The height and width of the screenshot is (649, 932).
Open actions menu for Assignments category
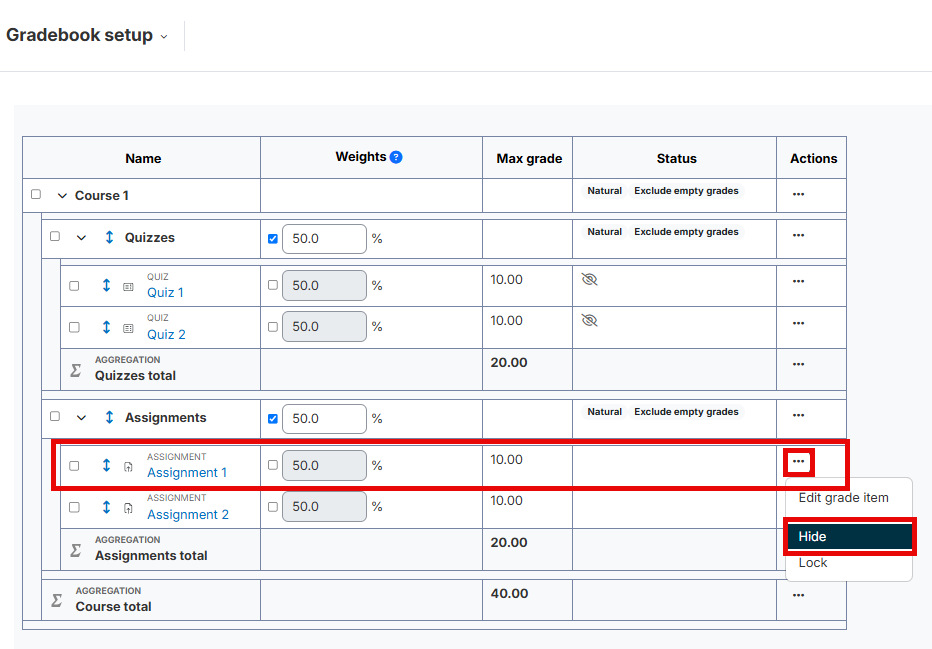798,415
